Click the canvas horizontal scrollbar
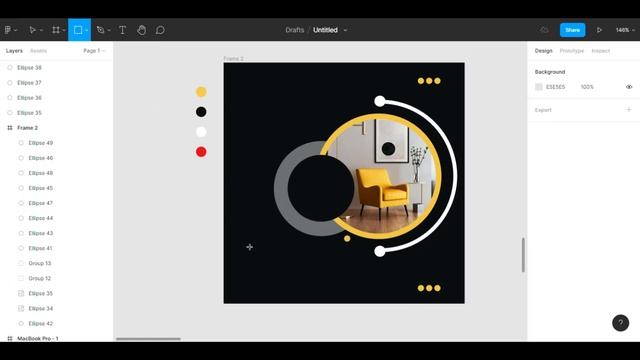The width and height of the screenshot is (640, 360). point(148,339)
